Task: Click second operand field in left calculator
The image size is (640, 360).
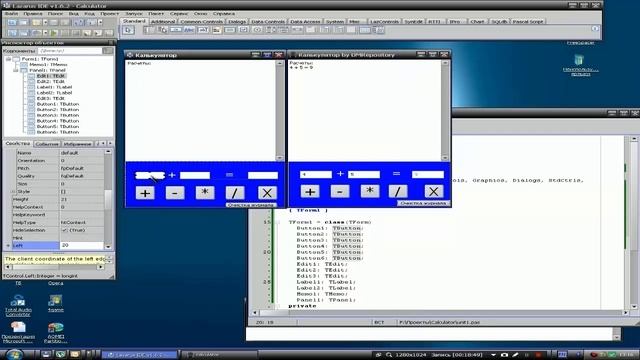Action: point(195,176)
